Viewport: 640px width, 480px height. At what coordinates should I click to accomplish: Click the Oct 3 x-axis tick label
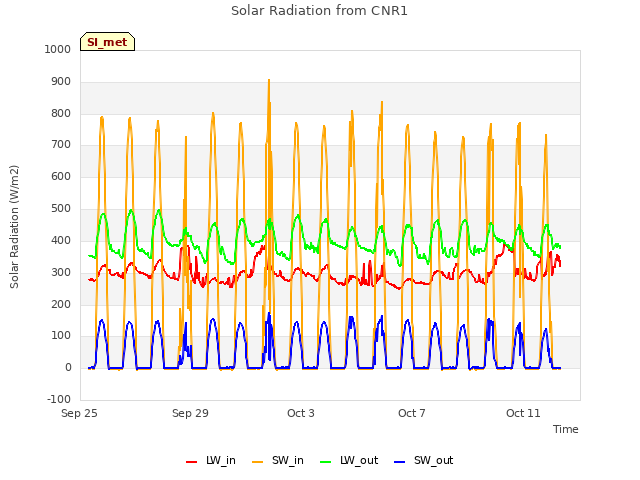(301, 413)
